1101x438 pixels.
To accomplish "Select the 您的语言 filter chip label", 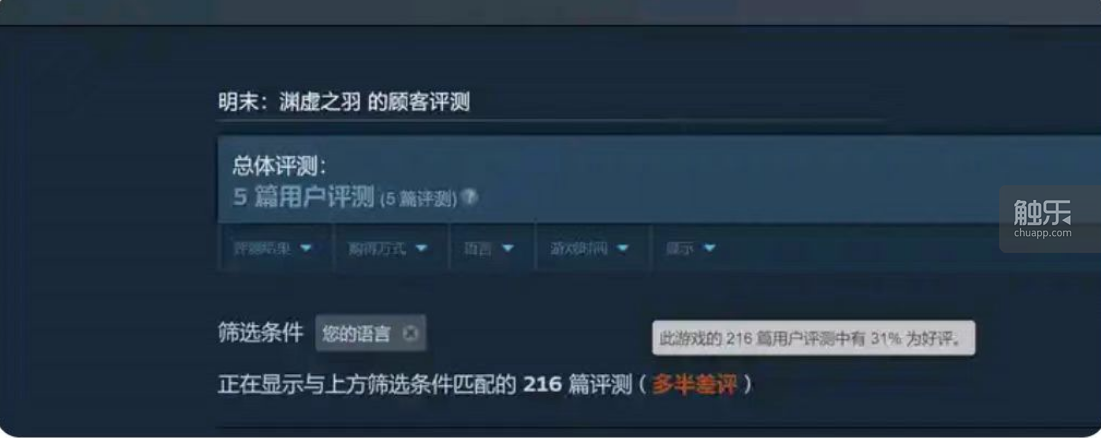I will point(356,333).
